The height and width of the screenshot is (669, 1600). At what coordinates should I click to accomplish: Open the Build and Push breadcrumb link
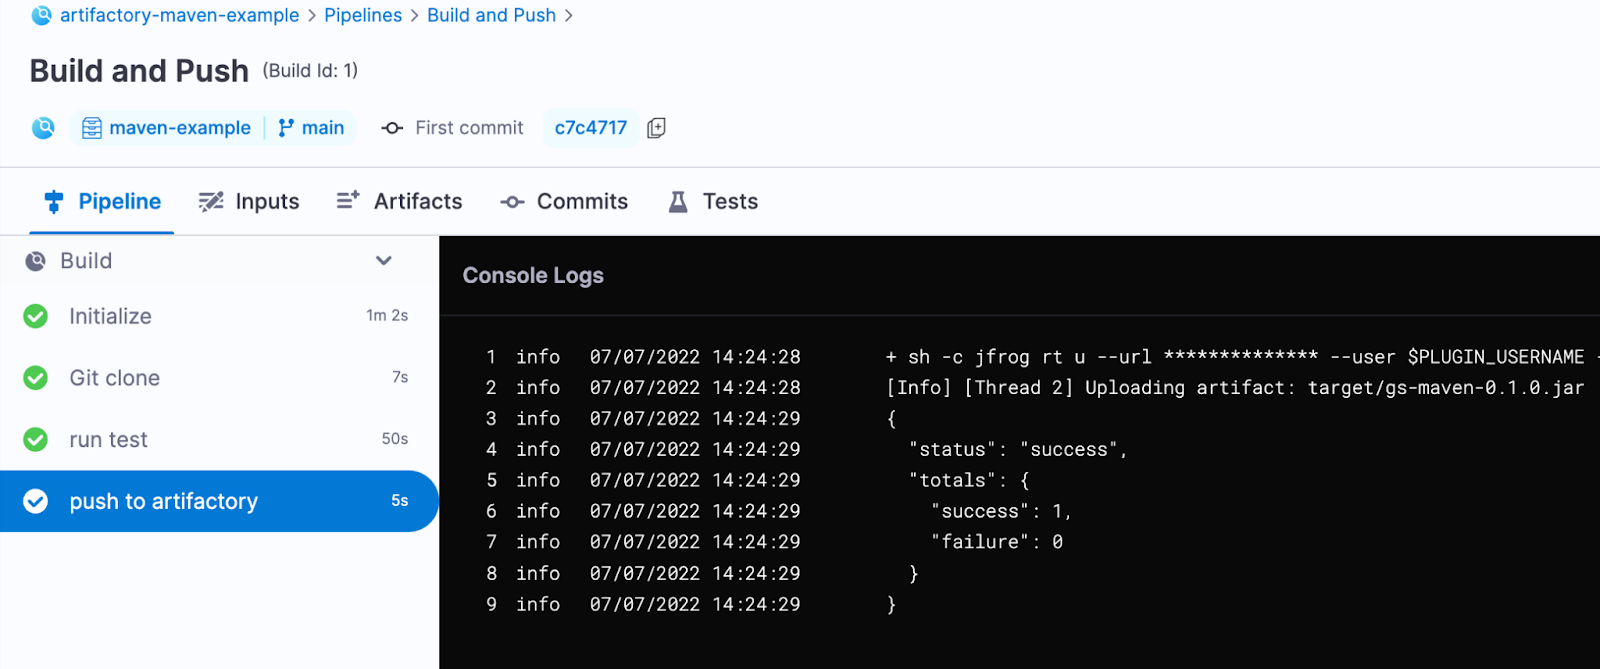pyautogui.click(x=491, y=16)
